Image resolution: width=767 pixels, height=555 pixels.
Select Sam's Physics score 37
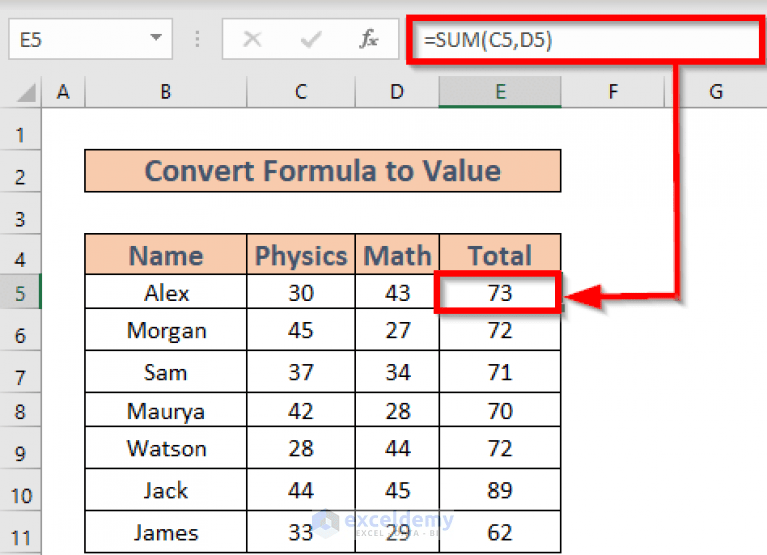[x=301, y=372]
